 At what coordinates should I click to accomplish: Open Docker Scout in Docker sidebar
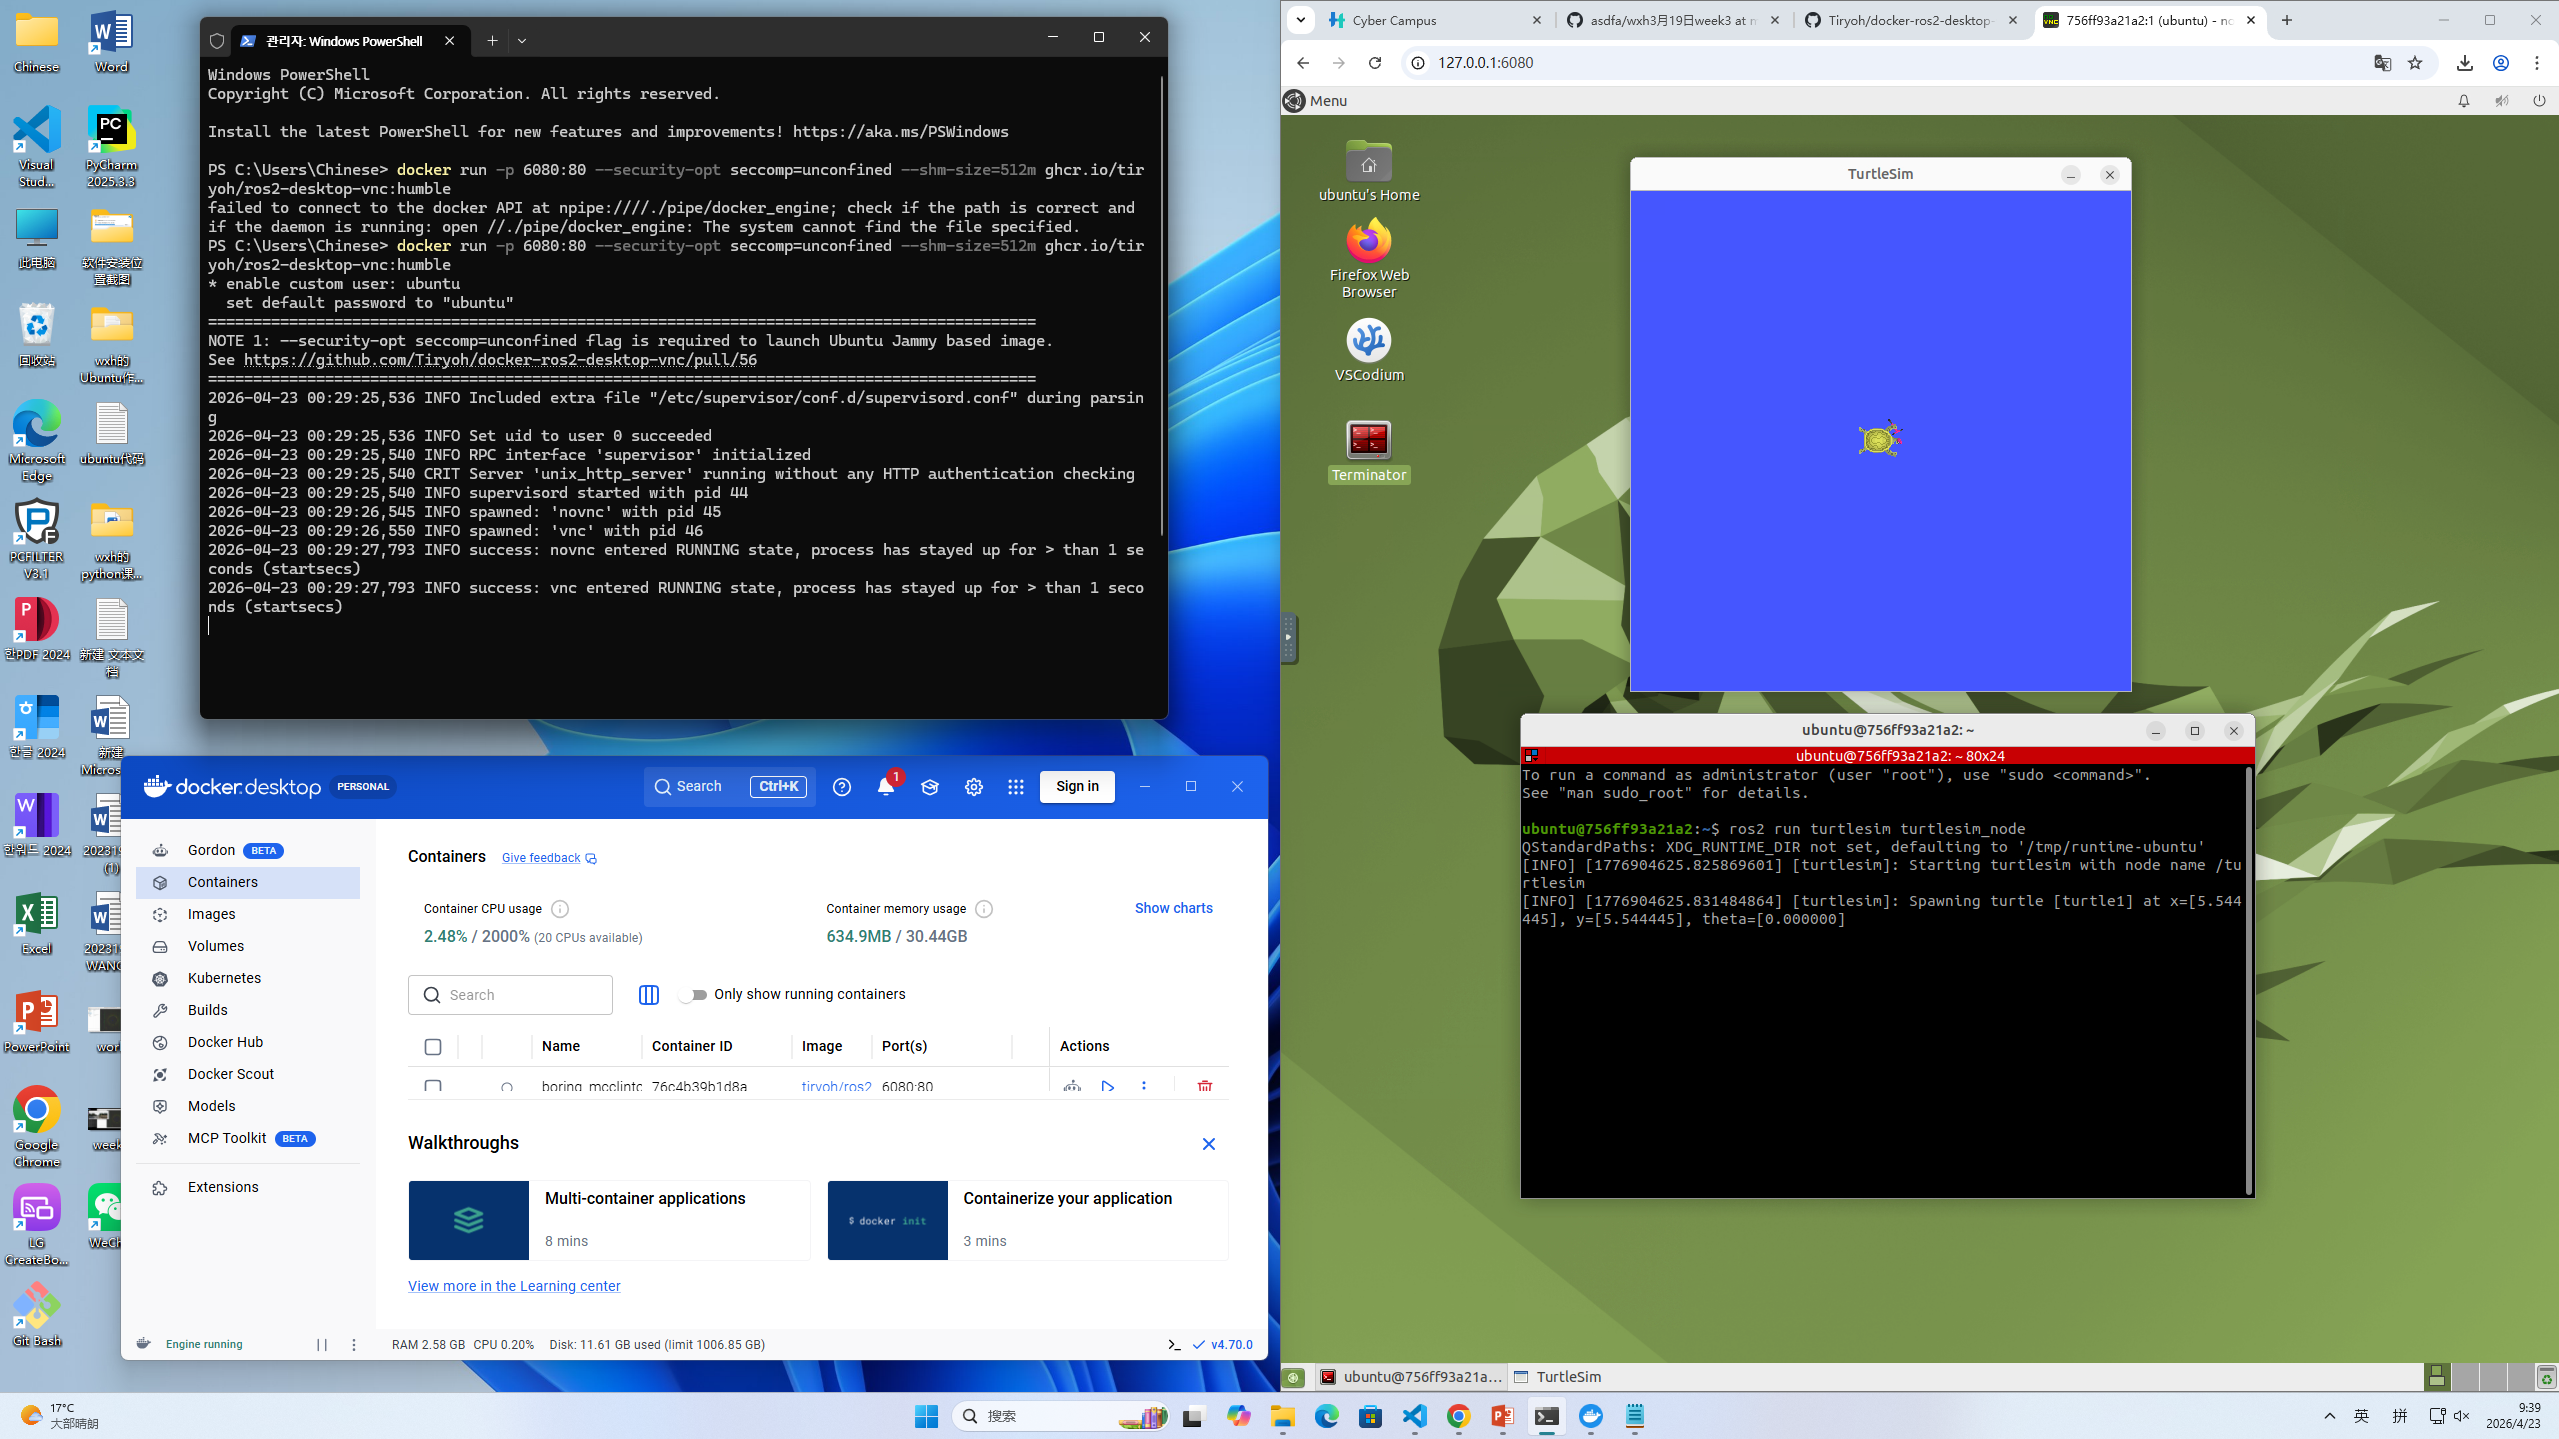pyautogui.click(x=248, y=1074)
